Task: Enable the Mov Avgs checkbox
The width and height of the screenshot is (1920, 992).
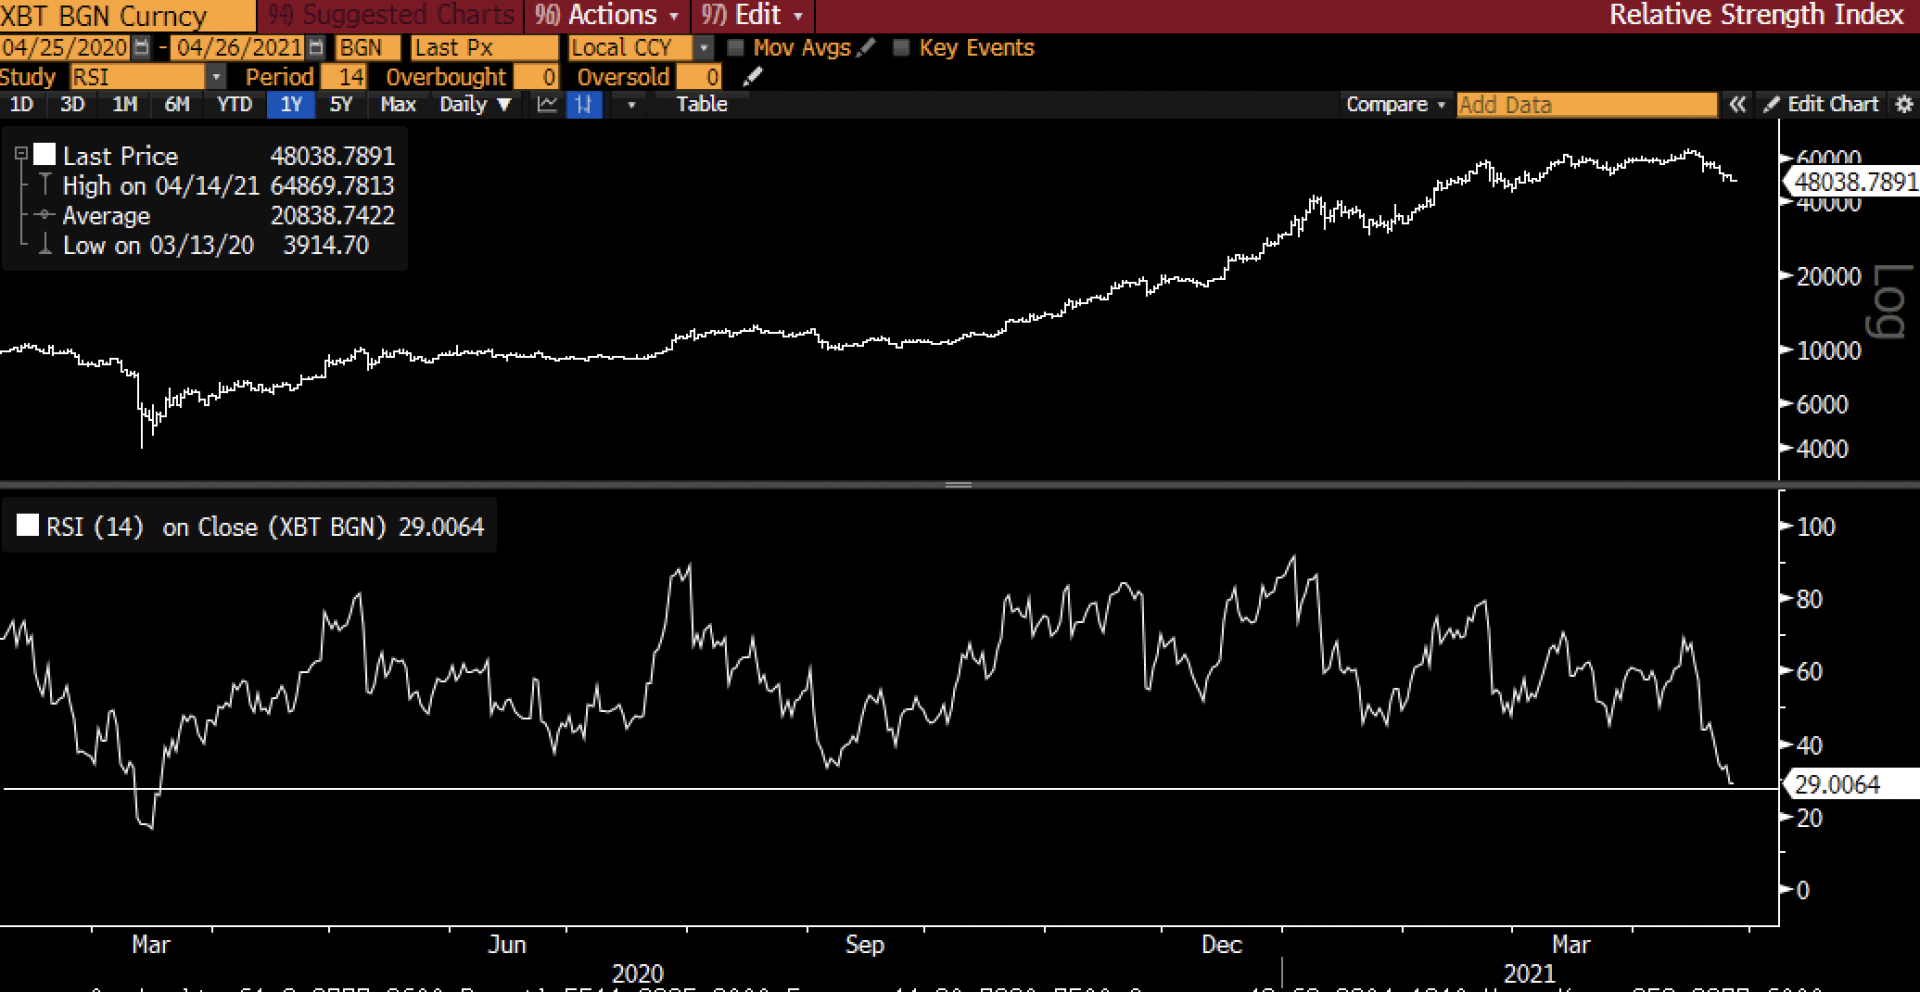Action: click(735, 47)
